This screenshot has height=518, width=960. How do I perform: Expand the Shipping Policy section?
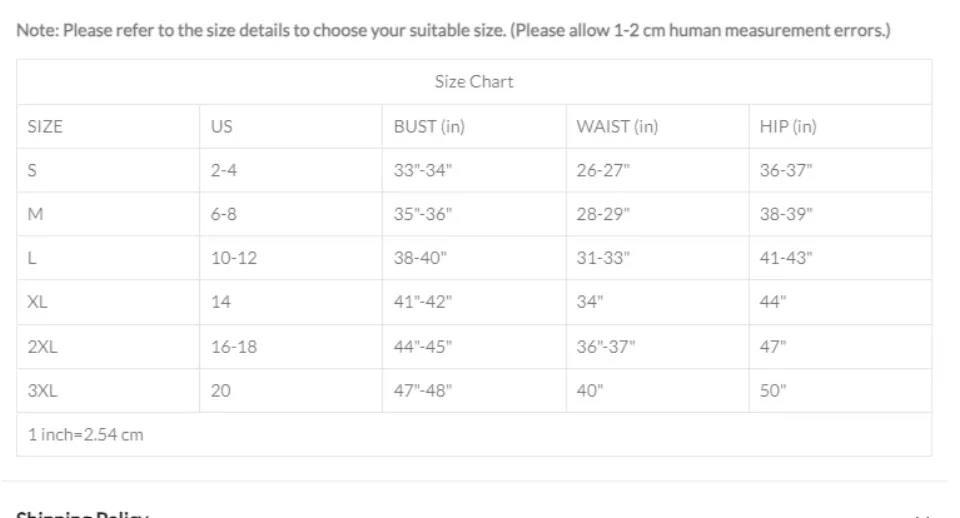point(82,514)
